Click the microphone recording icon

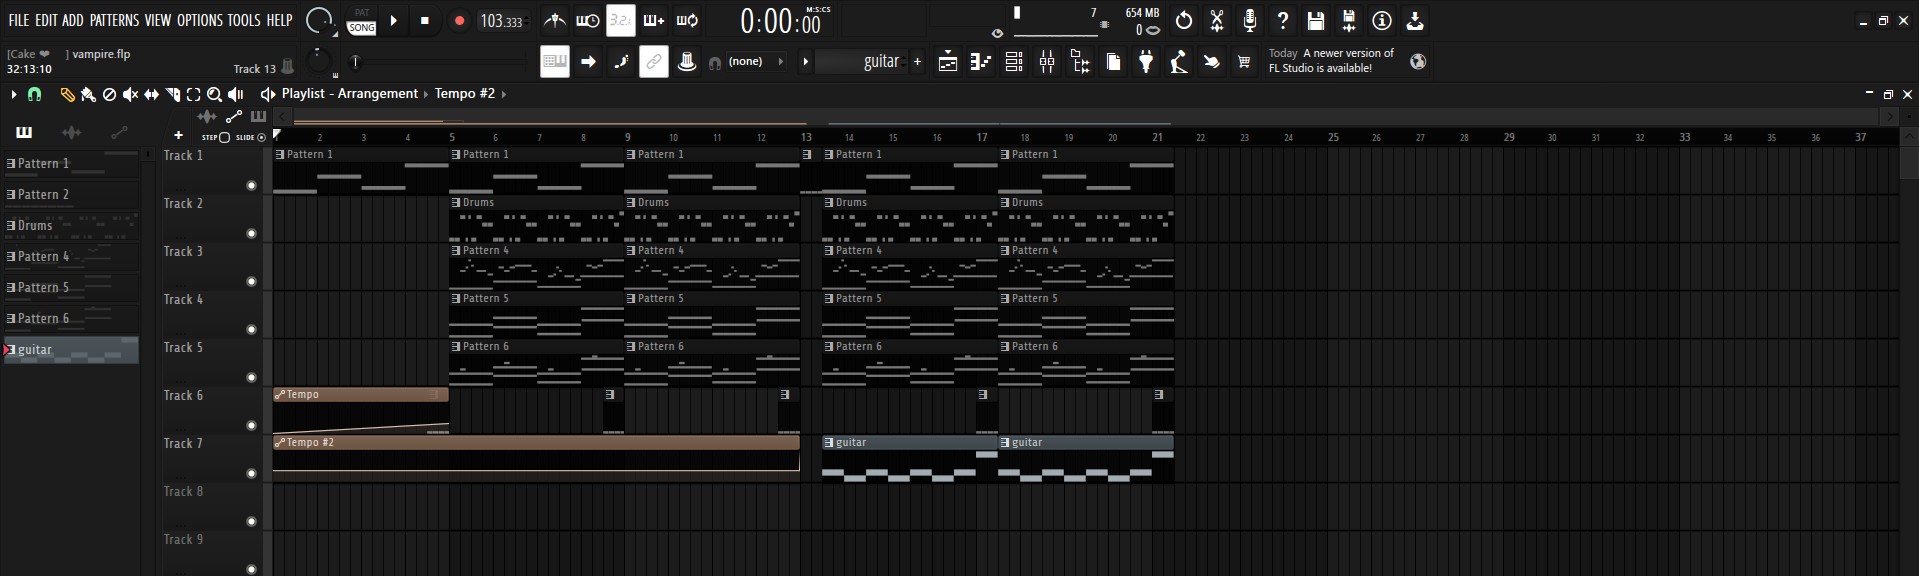click(x=1250, y=20)
